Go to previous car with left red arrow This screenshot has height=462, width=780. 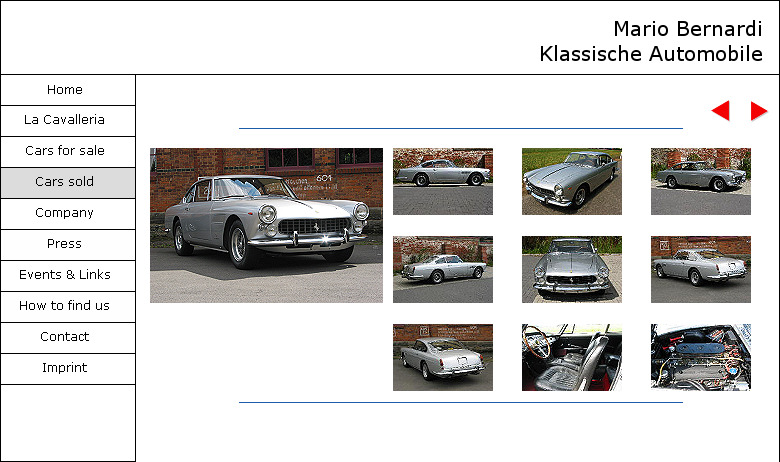coord(720,110)
